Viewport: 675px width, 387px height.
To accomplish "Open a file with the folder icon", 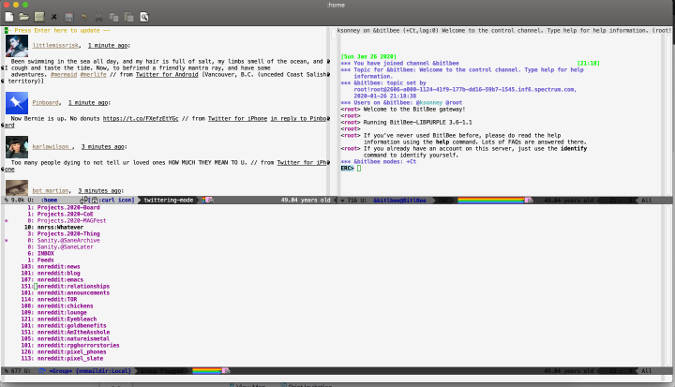I will tap(24, 17).
